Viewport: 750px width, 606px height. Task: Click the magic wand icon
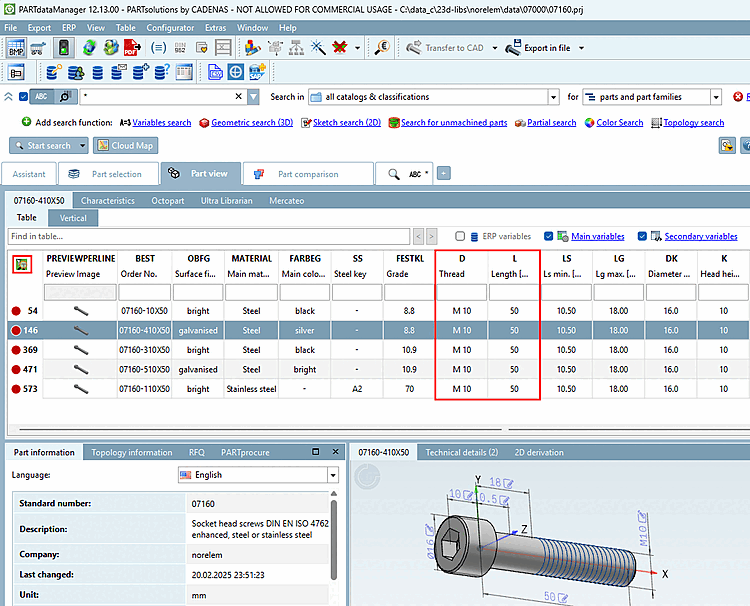coord(318,48)
